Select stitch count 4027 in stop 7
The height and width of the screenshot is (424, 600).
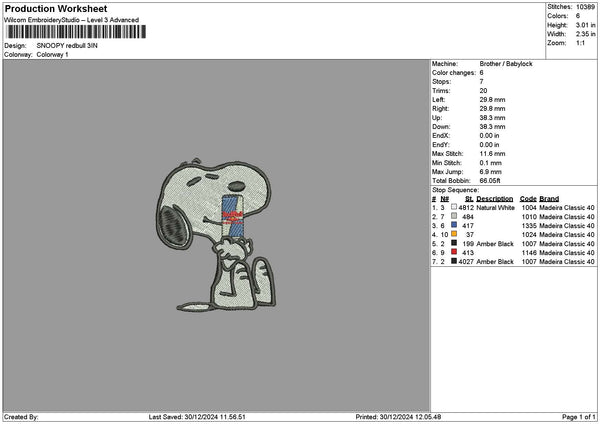(466, 262)
